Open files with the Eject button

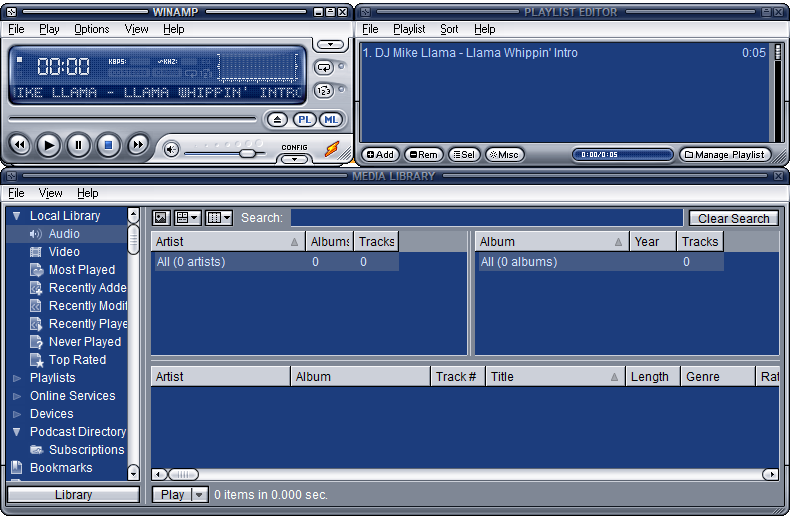point(277,120)
